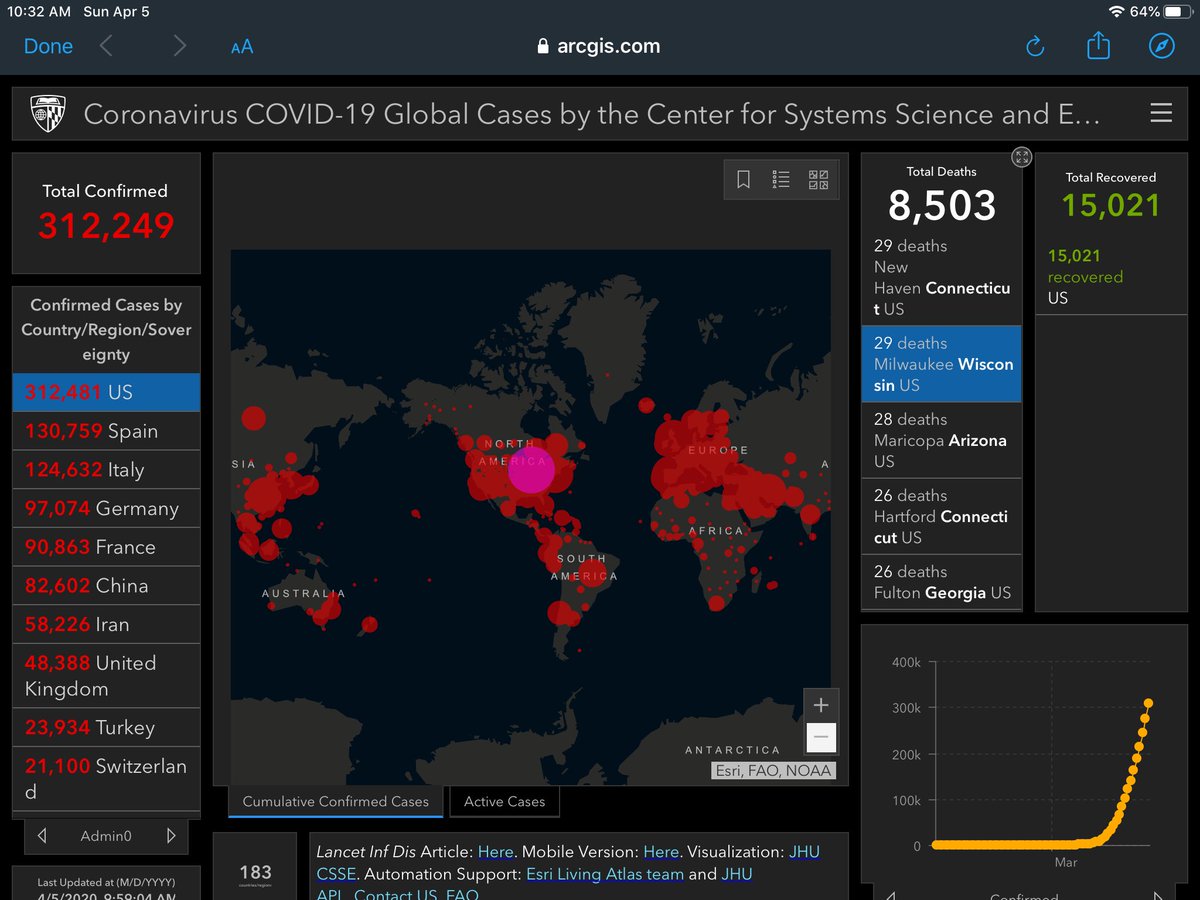Image resolution: width=1200 pixels, height=900 pixels.
Task: Open the AA text size menu
Action: pos(242,47)
